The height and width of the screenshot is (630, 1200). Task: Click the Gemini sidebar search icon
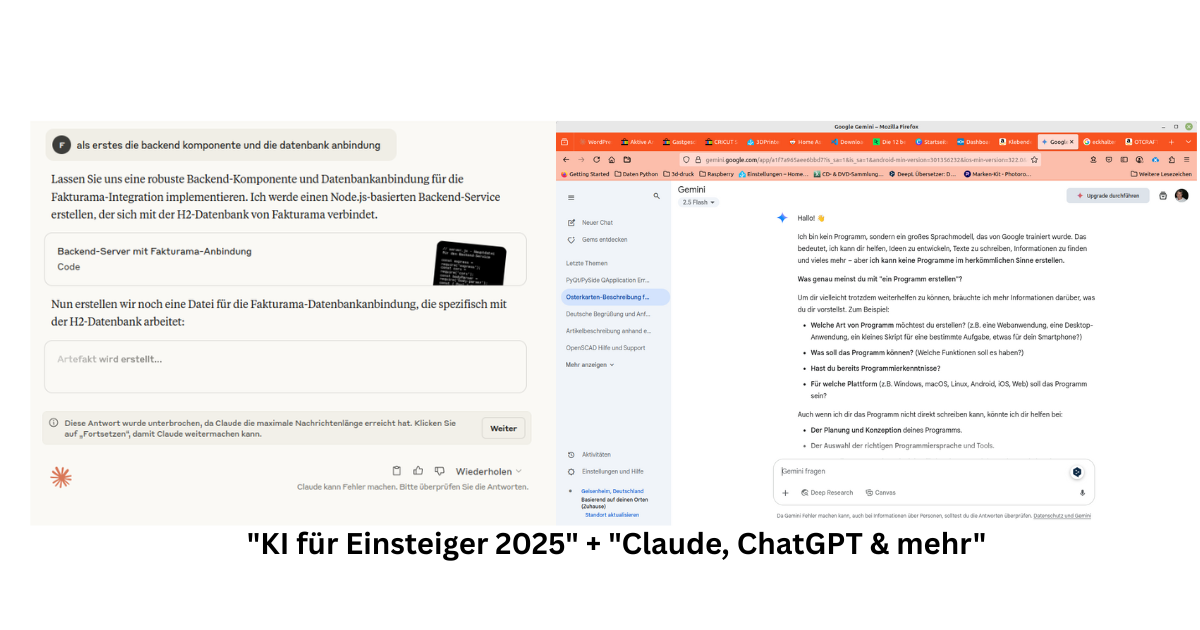656,196
